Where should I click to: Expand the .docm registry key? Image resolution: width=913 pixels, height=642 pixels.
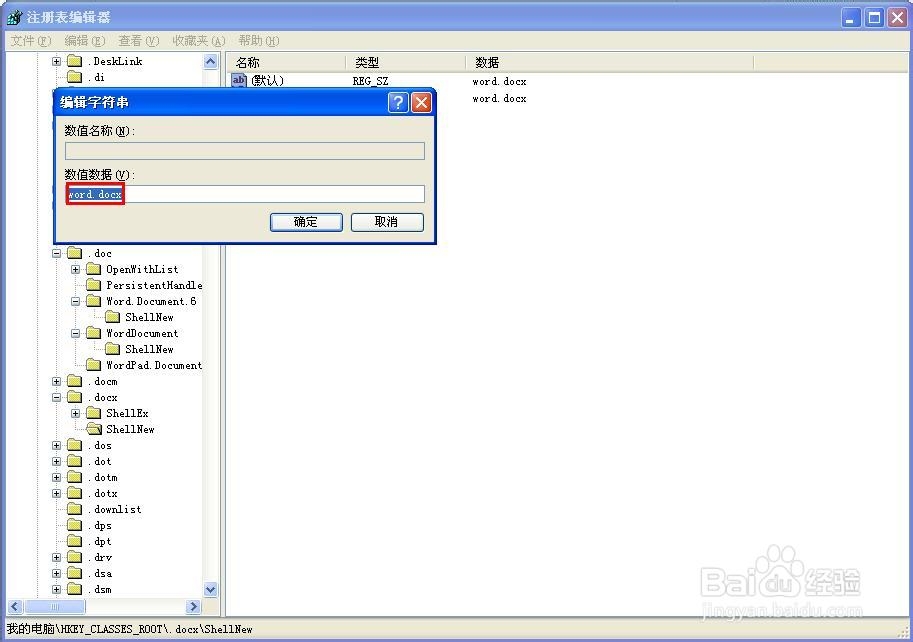[56, 381]
